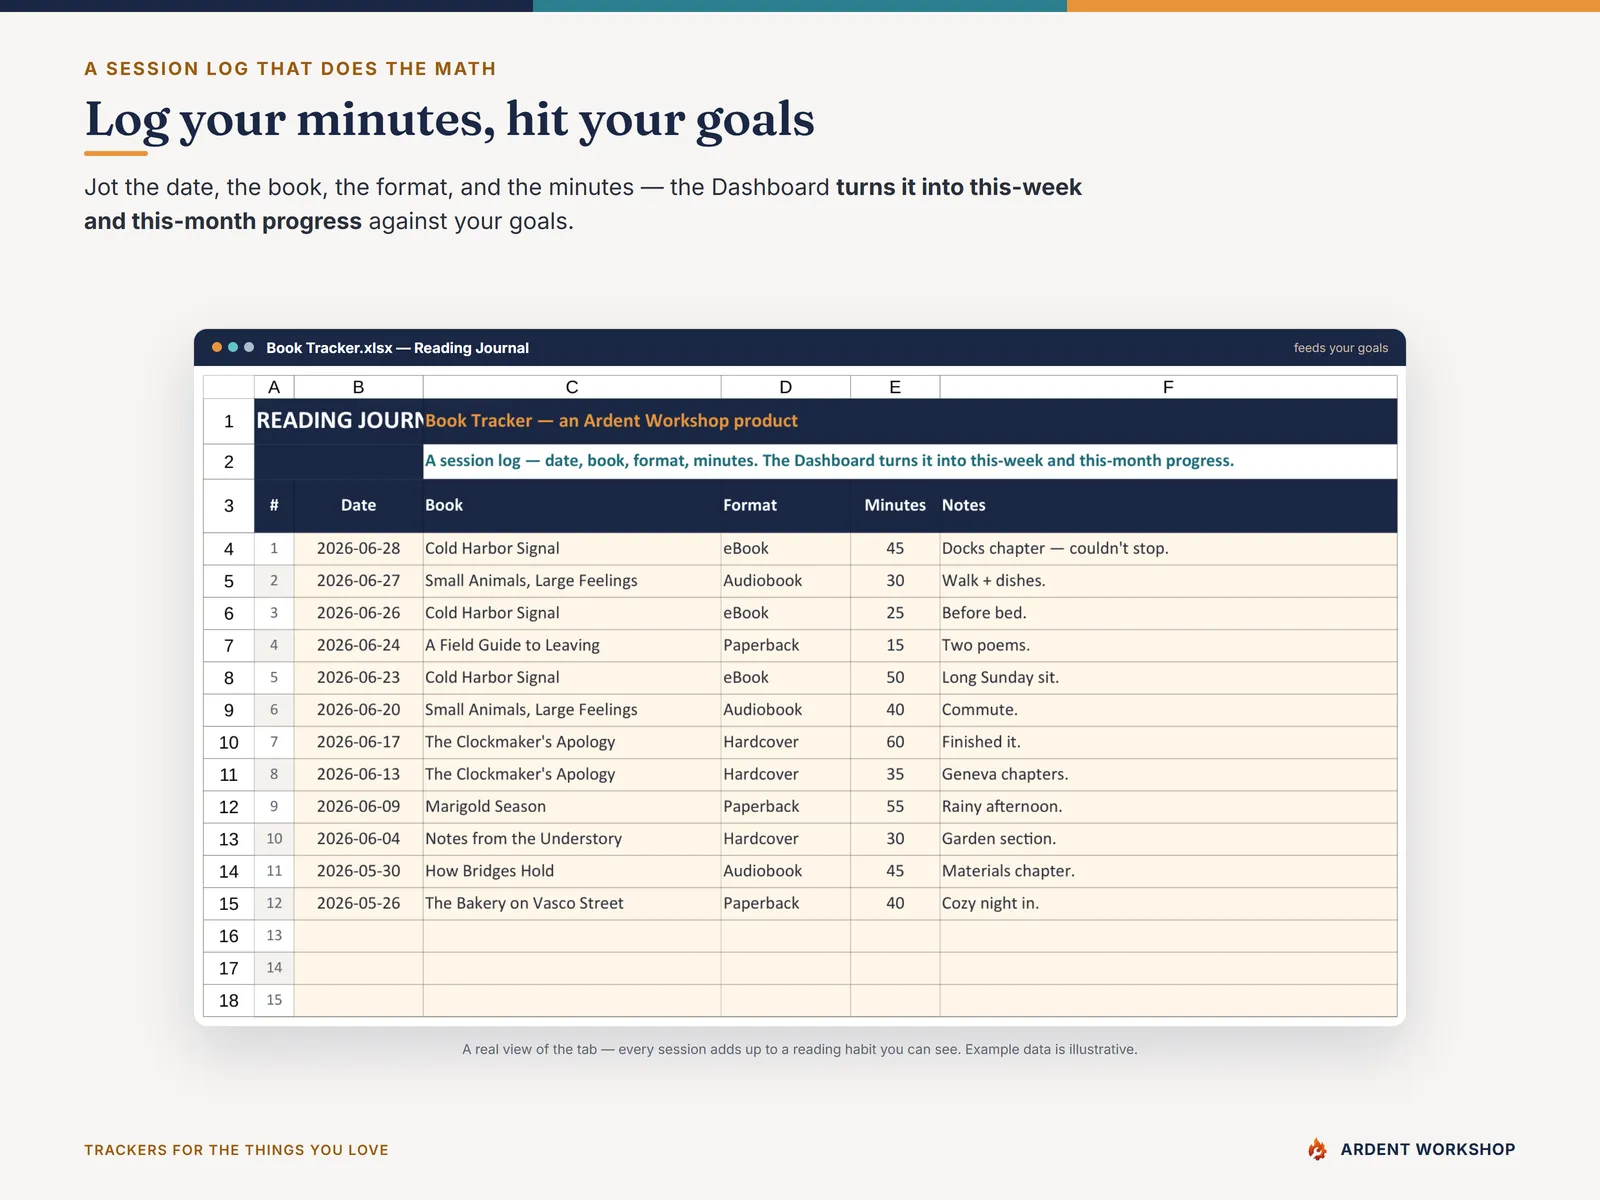Click the Notes column heading cell
This screenshot has width=1600, height=1200.
pyautogui.click(x=1168, y=505)
